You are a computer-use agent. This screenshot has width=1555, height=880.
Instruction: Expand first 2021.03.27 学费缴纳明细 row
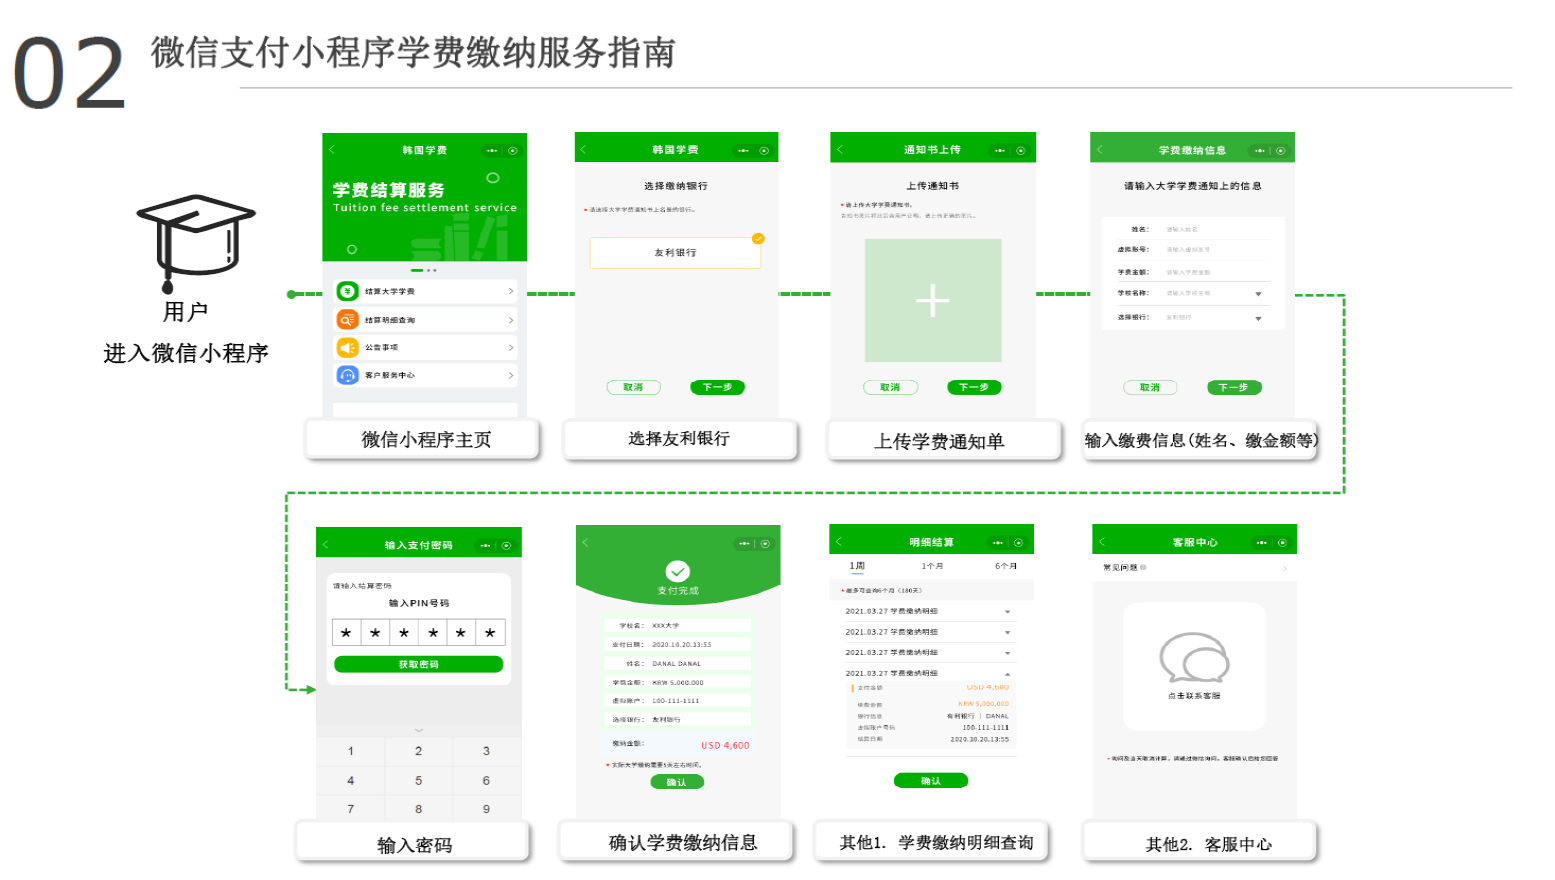point(1007,611)
